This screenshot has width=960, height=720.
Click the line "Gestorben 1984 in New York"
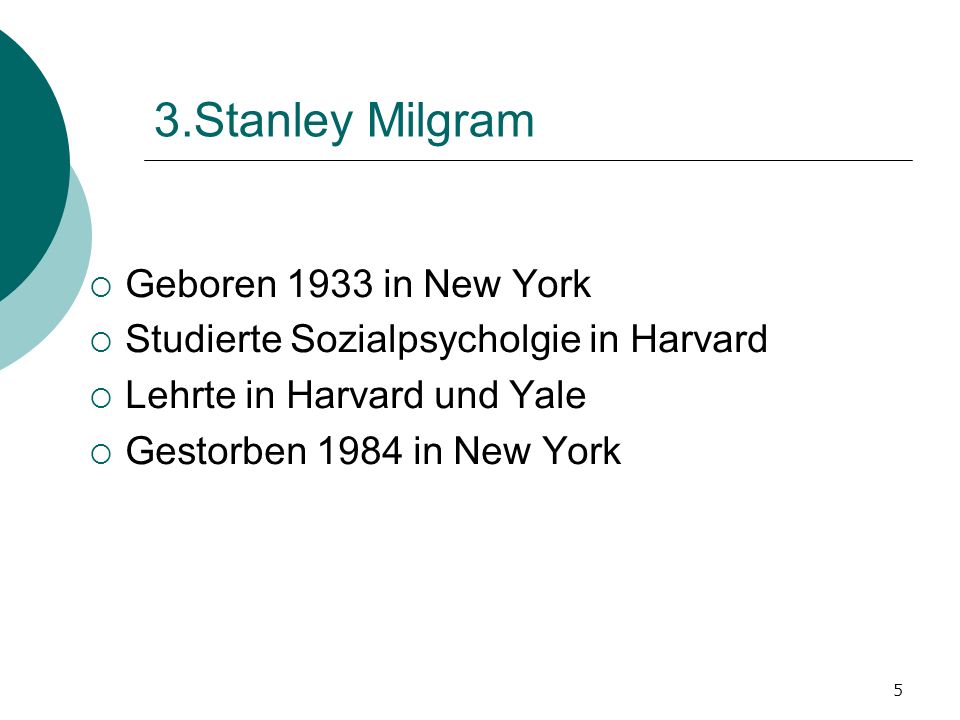click(373, 451)
